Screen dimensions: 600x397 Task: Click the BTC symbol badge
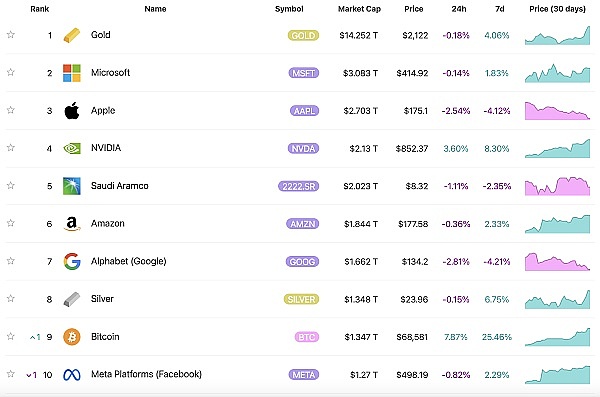click(x=307, y=337)
